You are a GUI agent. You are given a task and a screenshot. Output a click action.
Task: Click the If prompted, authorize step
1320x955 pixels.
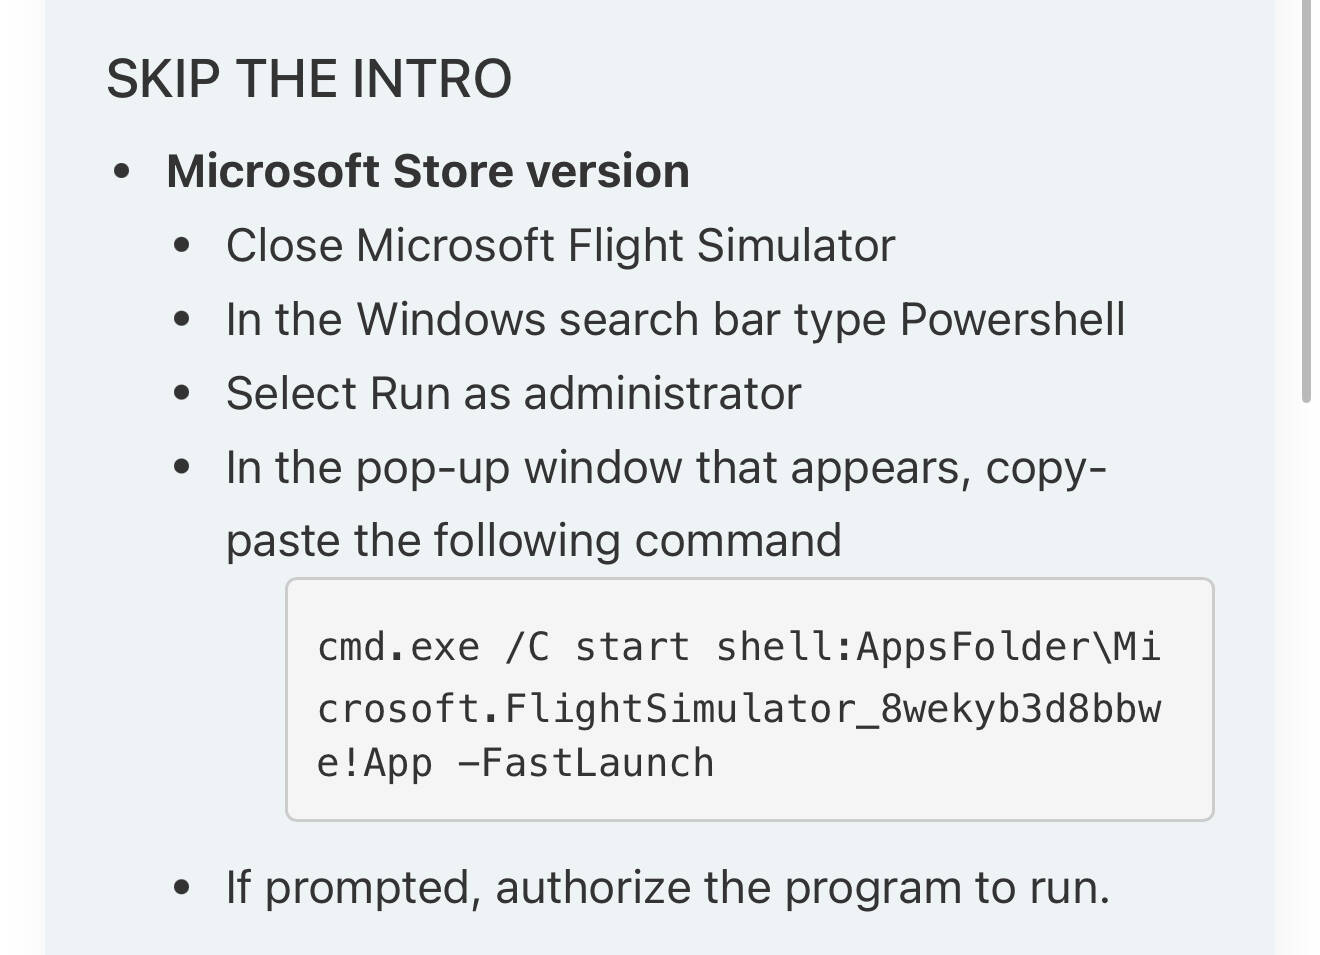tap(668, 887)
